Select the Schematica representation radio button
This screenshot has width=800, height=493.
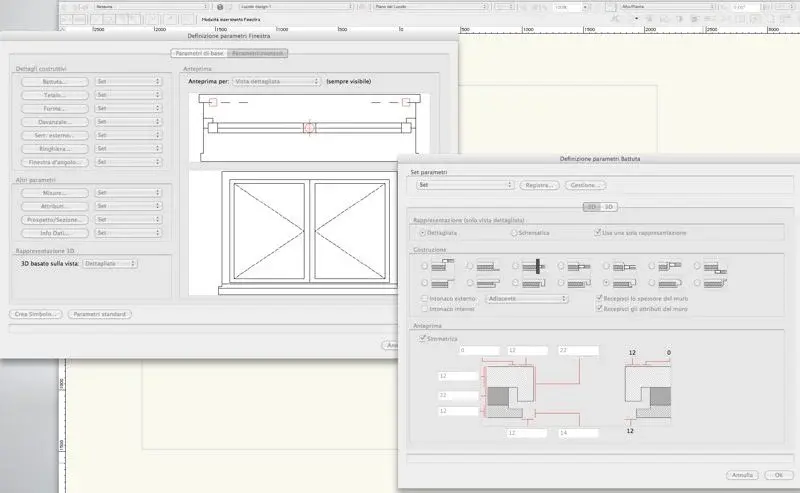tap(513, 233)
